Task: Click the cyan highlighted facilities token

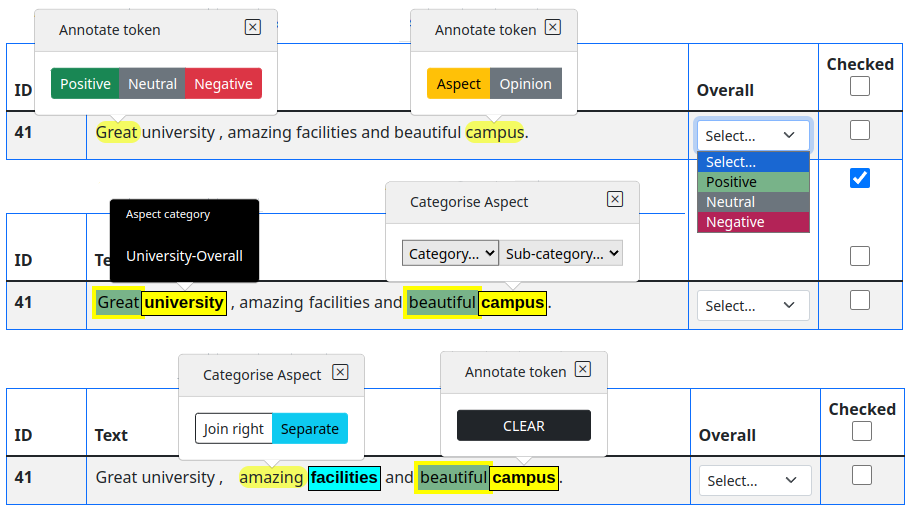Action: (x=344, y=478)
